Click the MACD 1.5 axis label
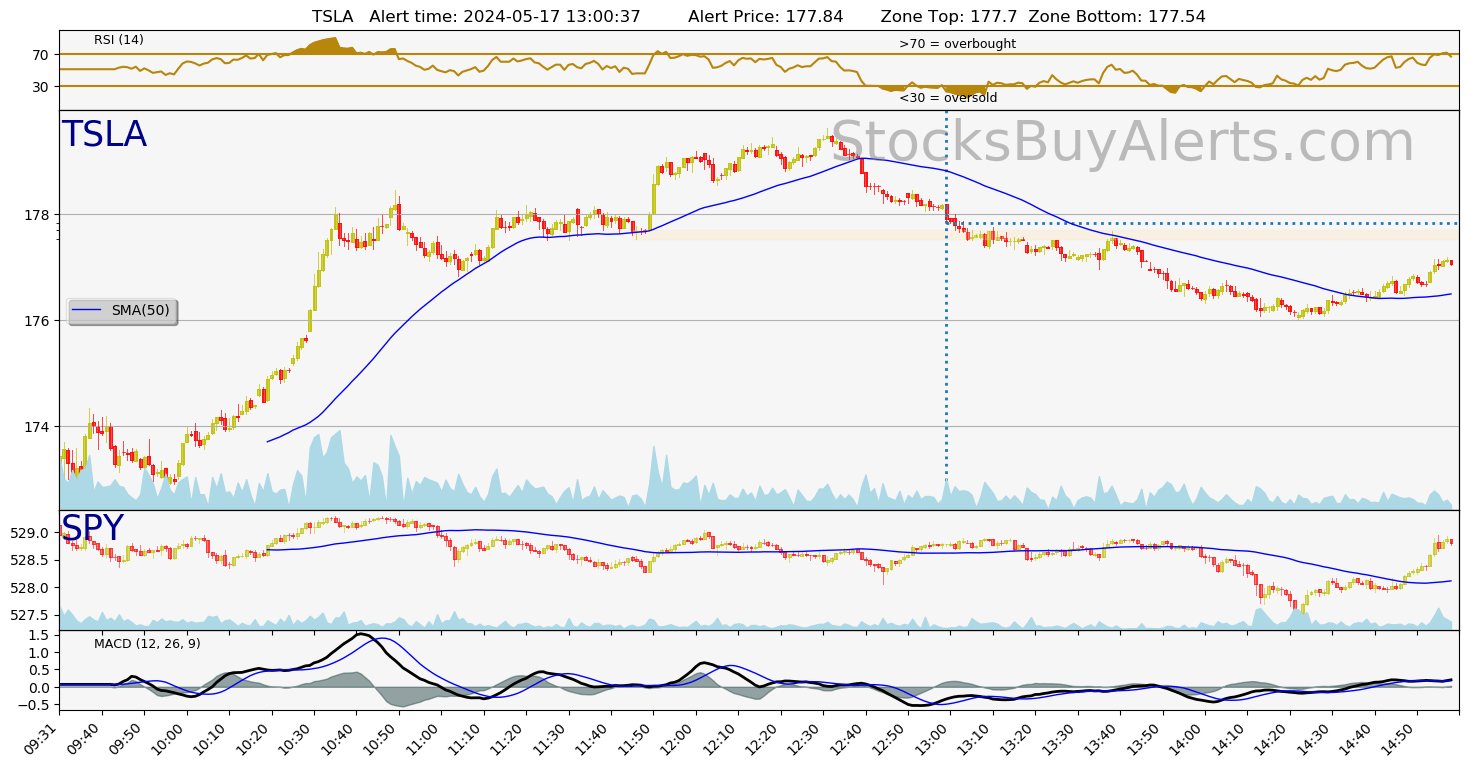Screen dimensions: 1474x768 tap(39, 635)
